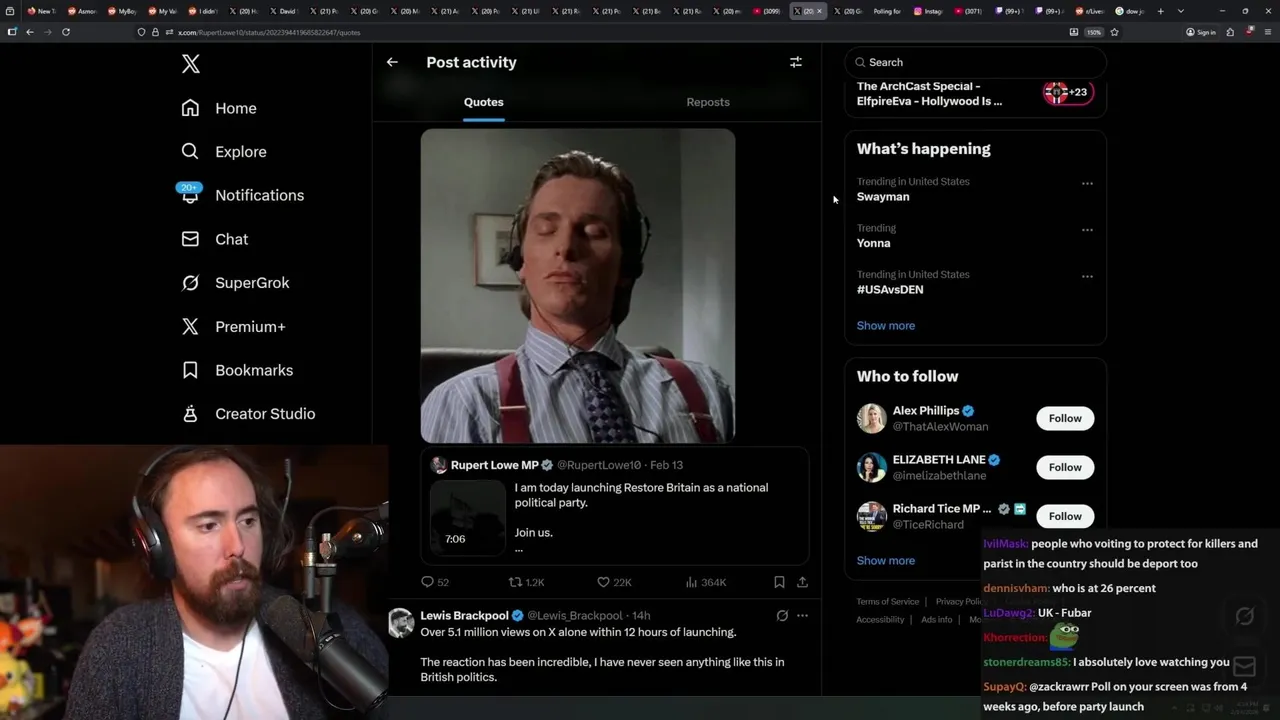Open more options for #USAvsDEN trend
Screen dimensions: 1280x720
(x=1087, y=277)
